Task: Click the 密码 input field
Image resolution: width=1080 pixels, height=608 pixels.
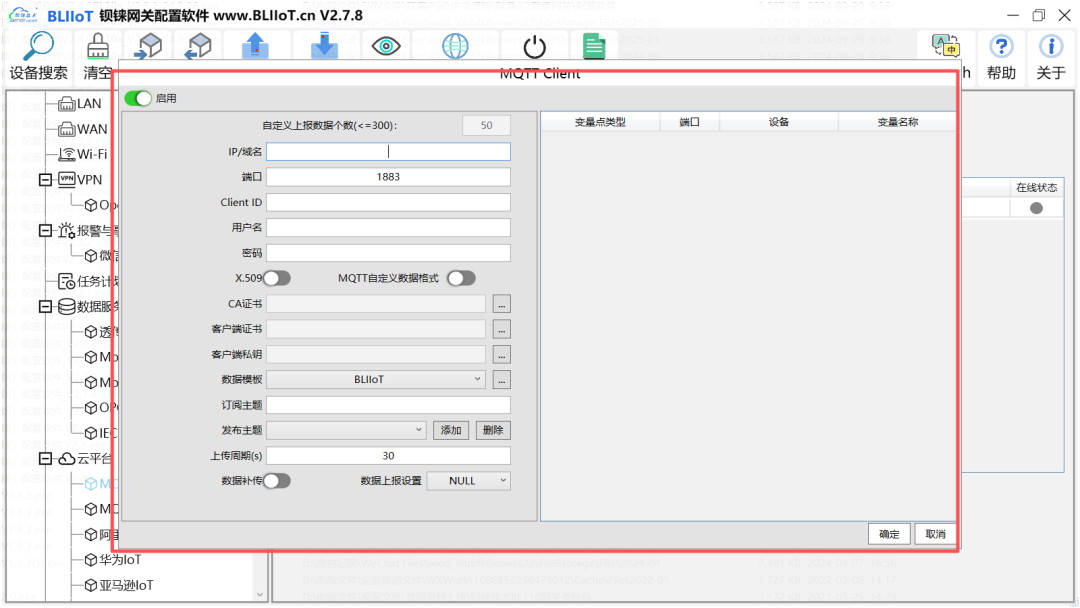Action: point(388,253)
